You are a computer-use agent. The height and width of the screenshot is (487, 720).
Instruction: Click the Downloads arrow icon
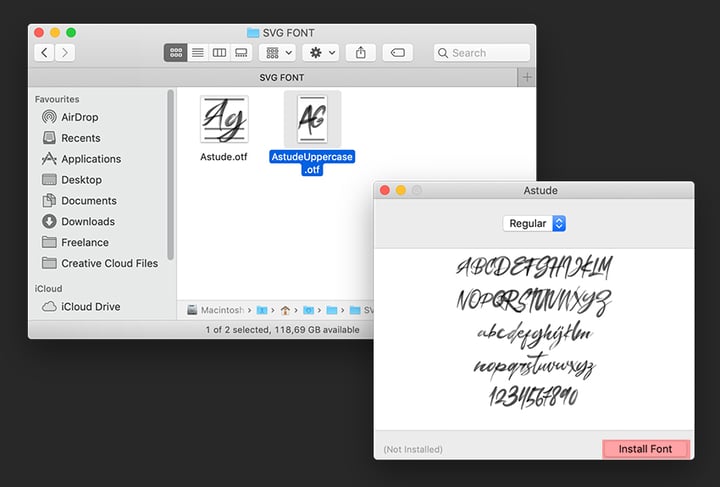(x=49, y=221)
